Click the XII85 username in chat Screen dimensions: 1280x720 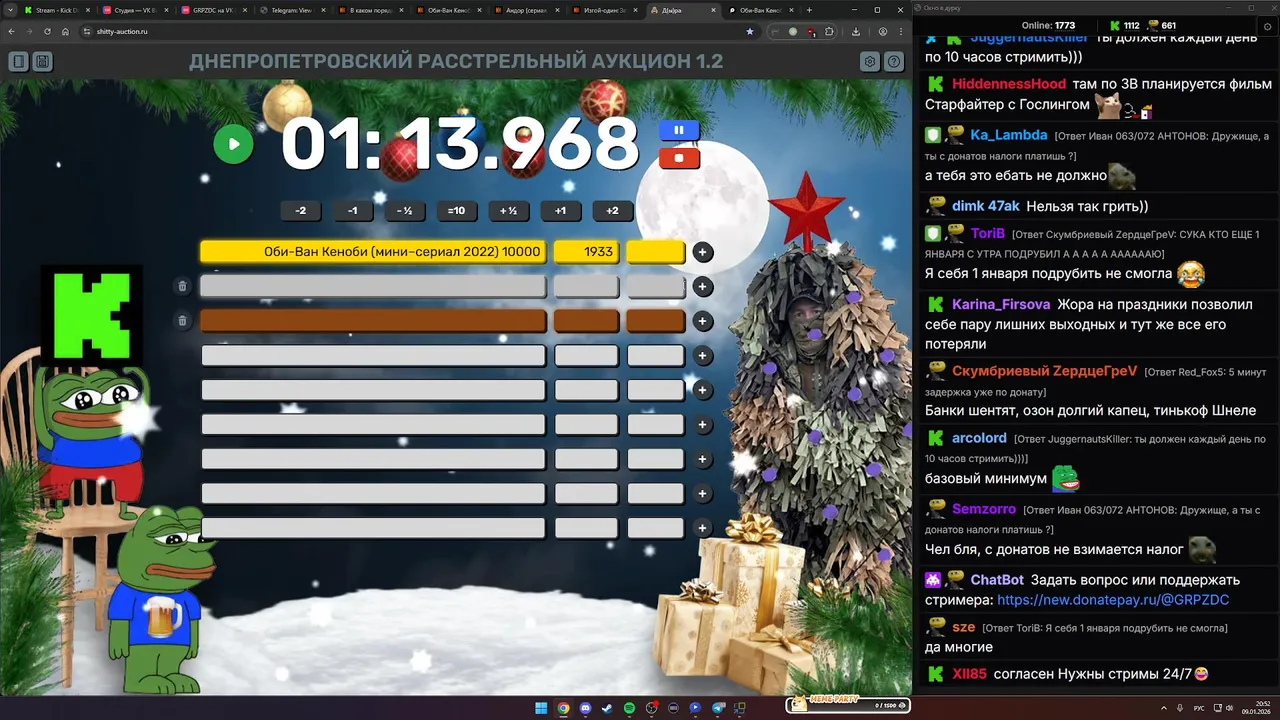[x=970, y=674]
